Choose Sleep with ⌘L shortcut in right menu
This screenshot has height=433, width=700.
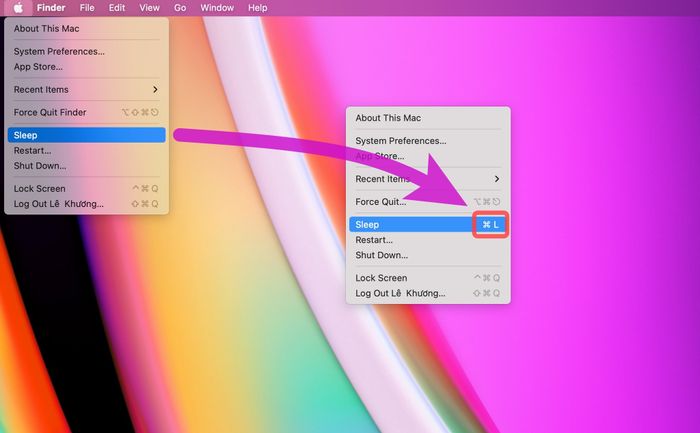point(428,225)
